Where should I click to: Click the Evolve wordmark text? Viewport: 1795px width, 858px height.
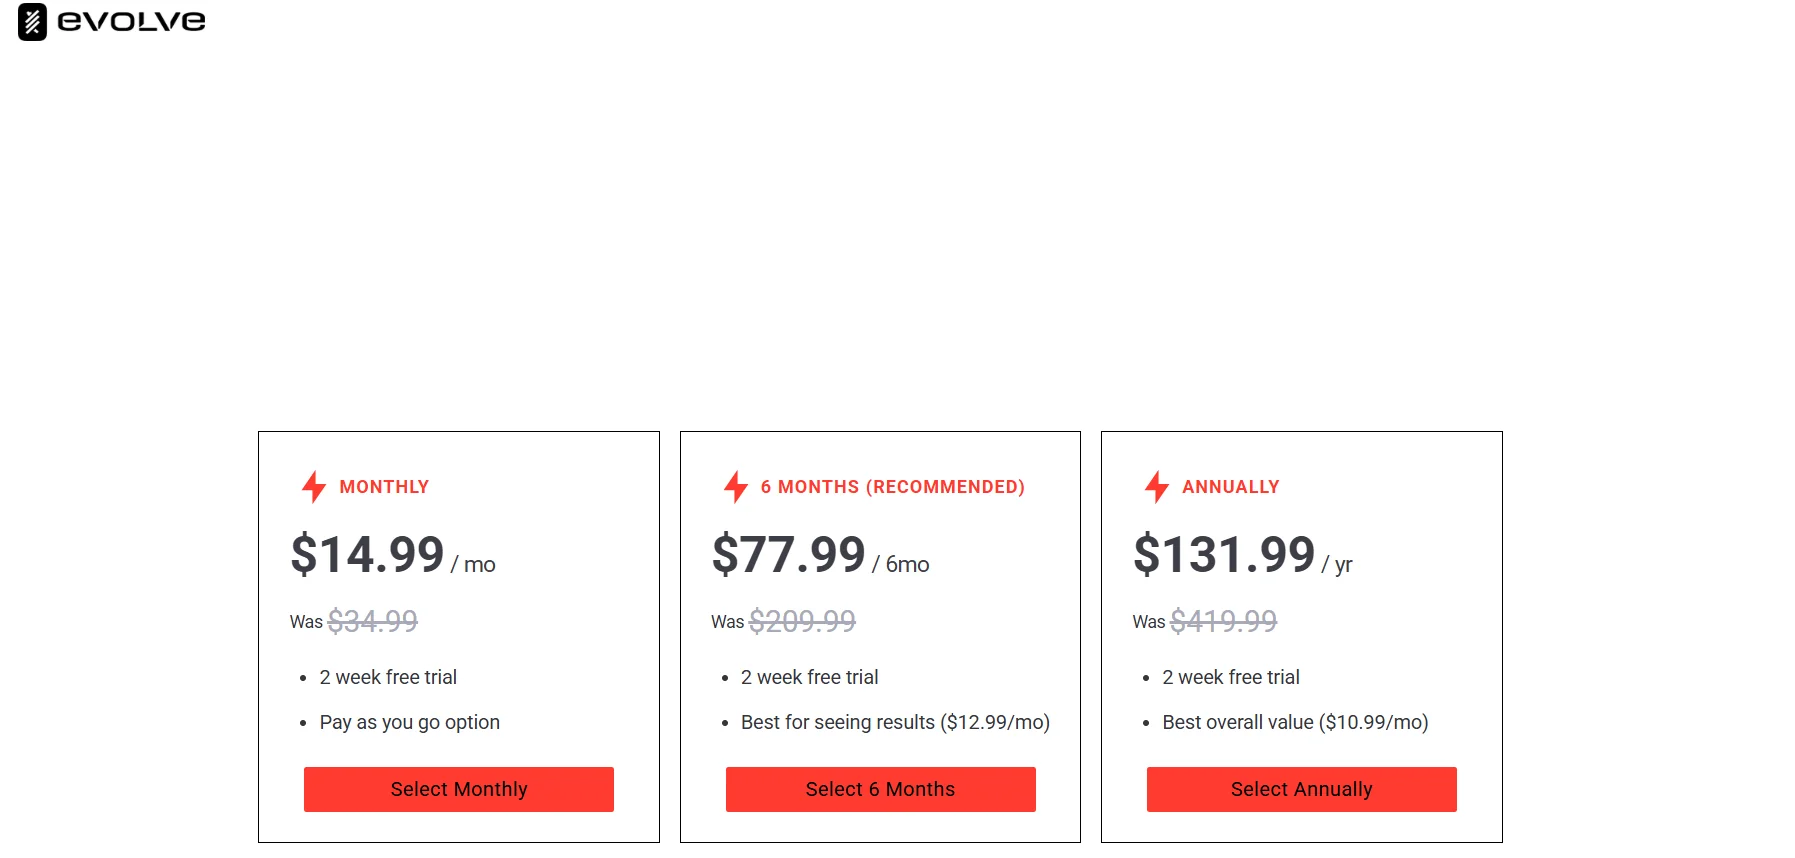click(x=131, y=21)
